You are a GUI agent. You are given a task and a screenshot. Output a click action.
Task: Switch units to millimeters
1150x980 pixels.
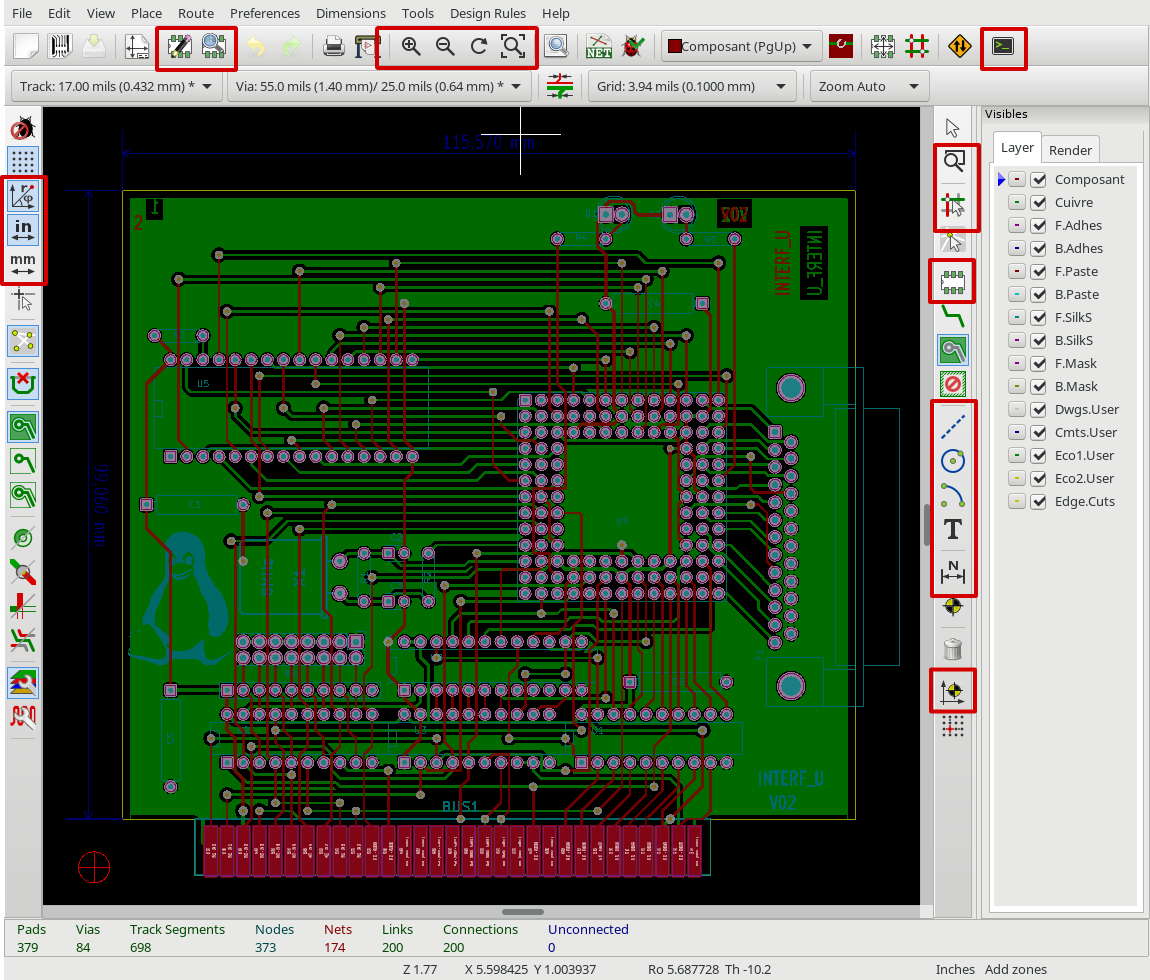pyautogui.click(x=23, y=264)
